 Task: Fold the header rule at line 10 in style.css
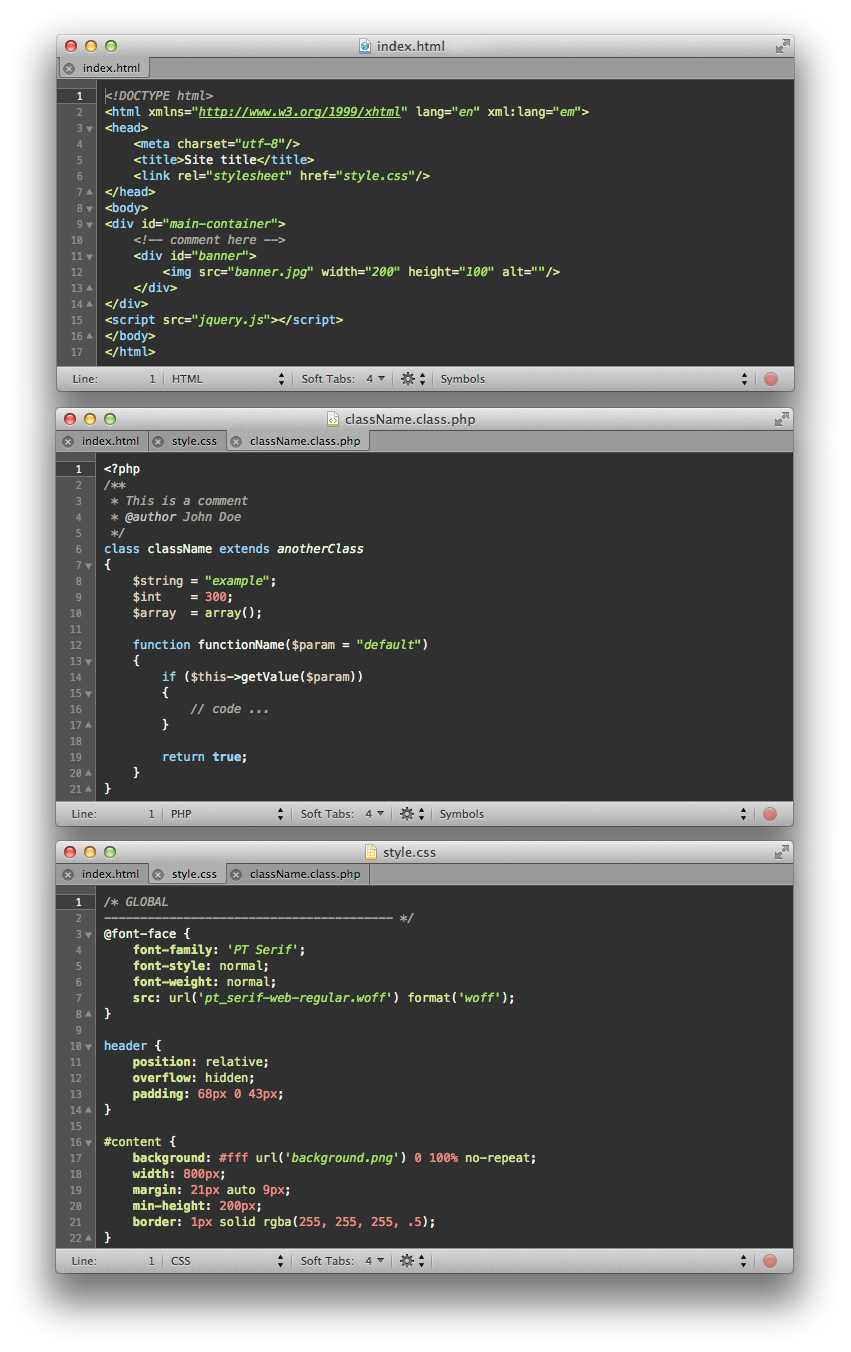point(89,1047)
